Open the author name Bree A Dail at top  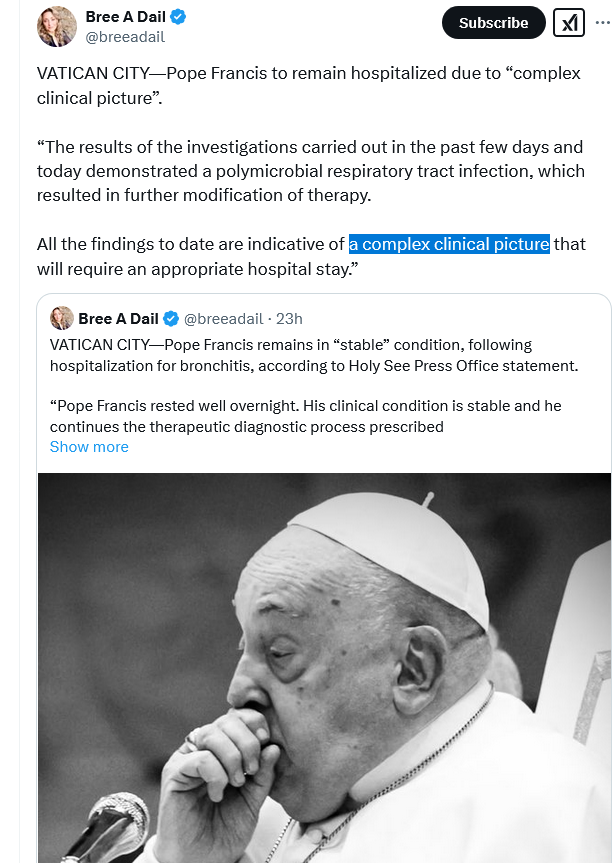pos(125,17)
